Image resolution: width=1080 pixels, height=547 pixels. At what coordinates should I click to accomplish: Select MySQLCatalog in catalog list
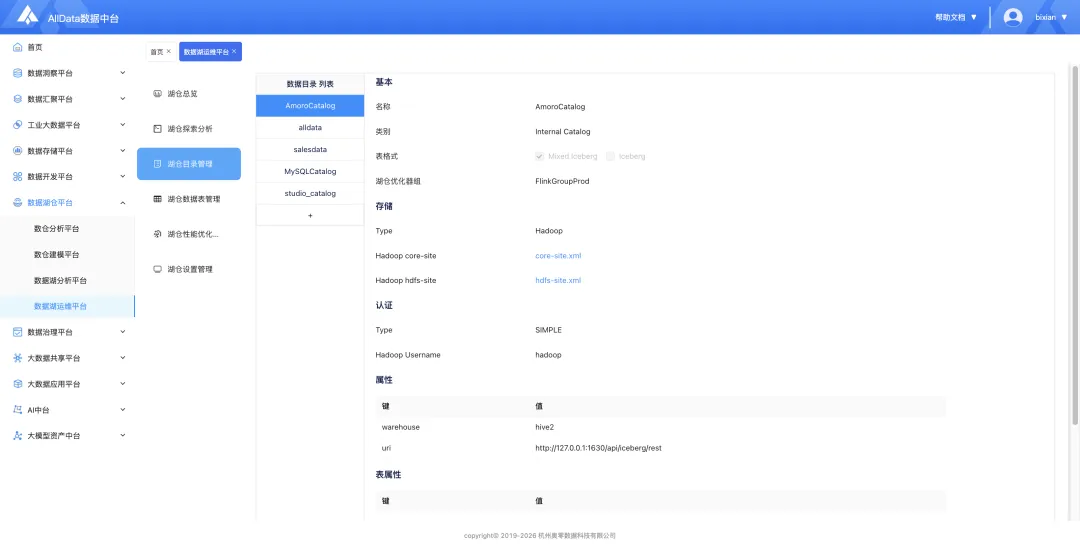[310, 172]
